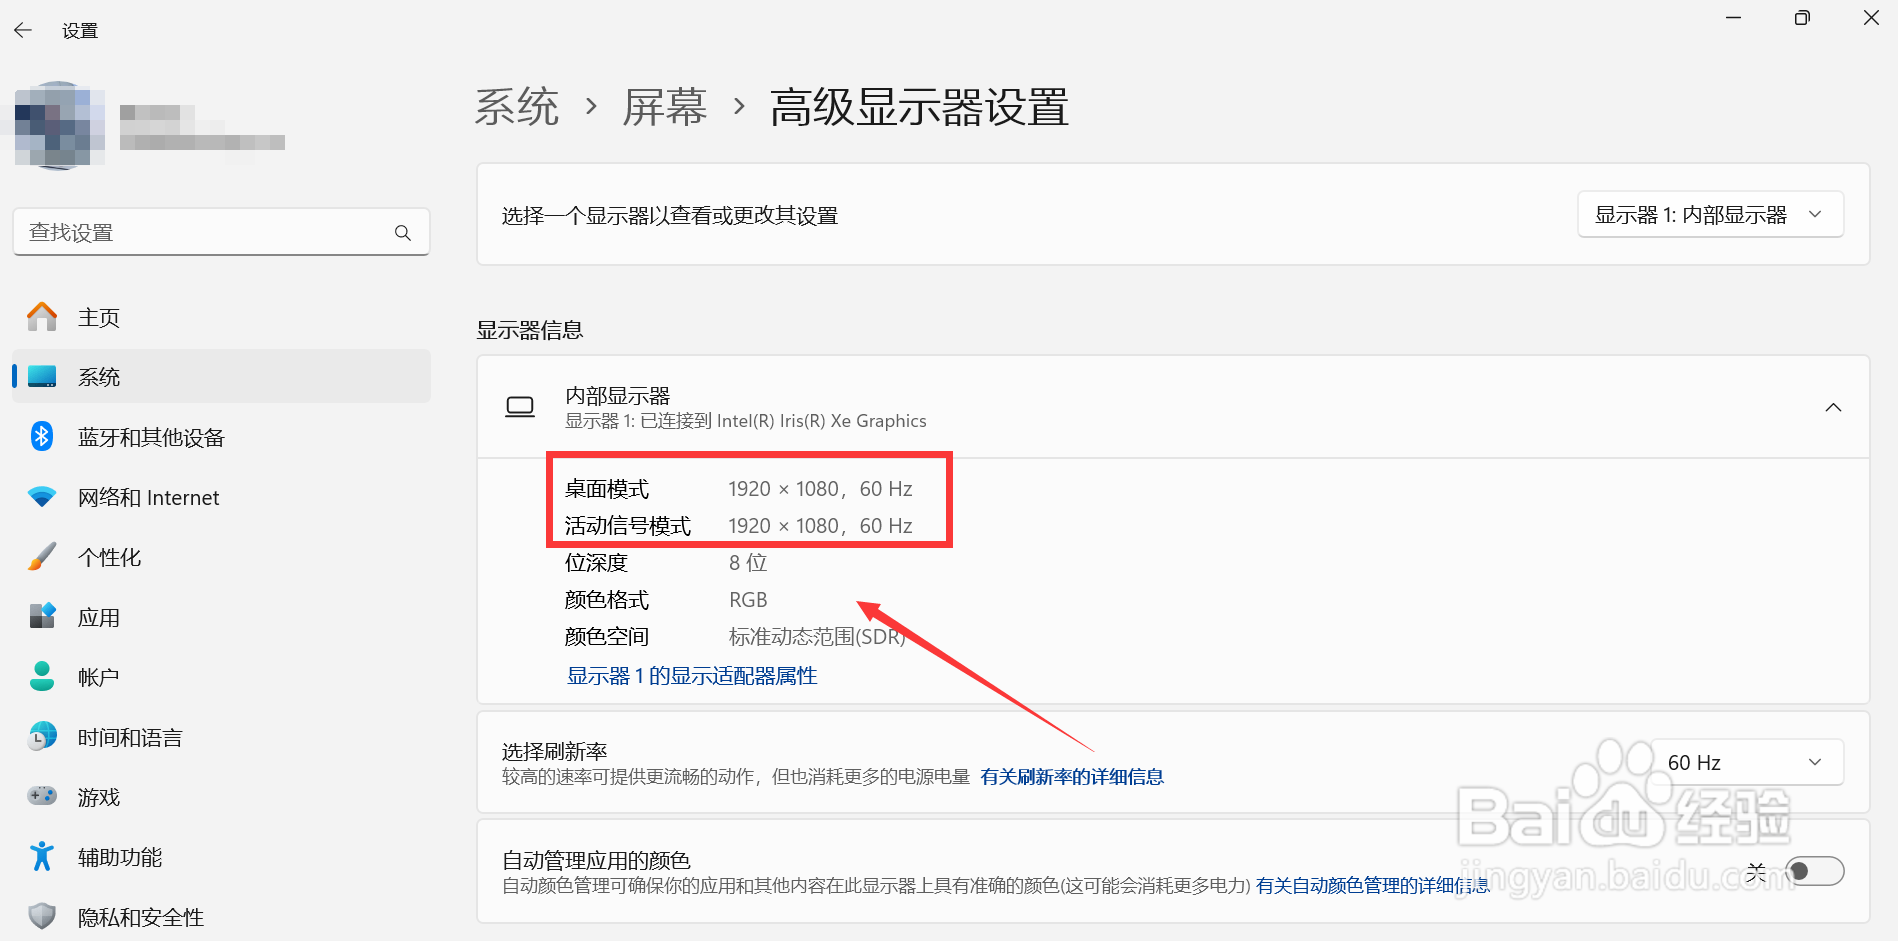Select 系统 in the breadcrumb
1898x941 pixels.
(517, 108)
